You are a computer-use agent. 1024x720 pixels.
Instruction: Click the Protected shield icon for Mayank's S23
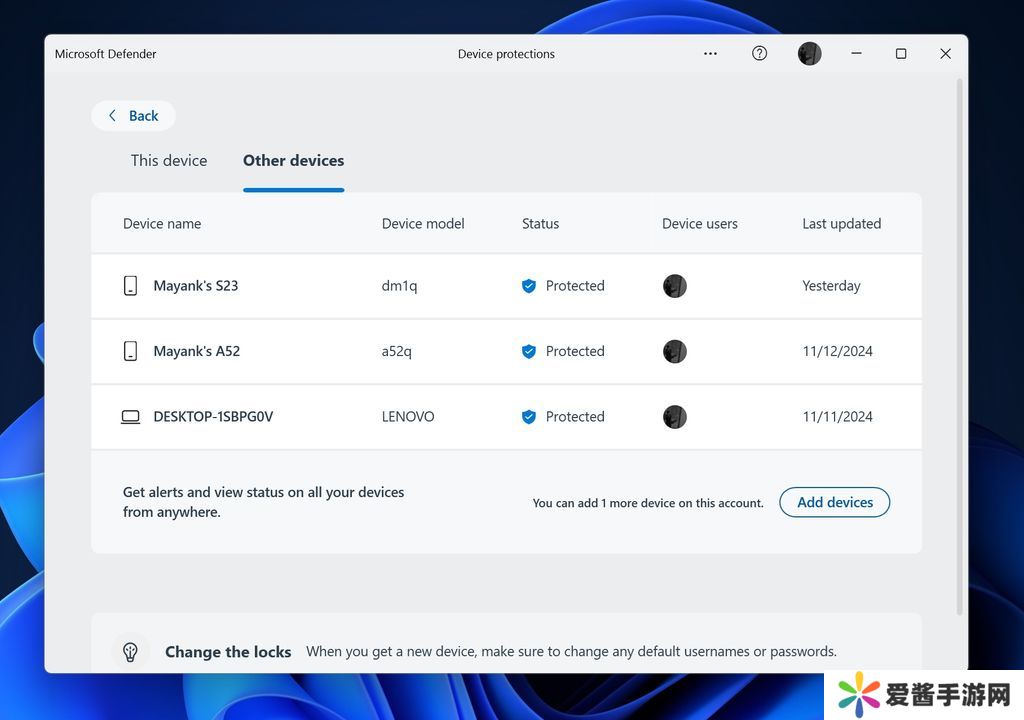(x=529, y=286)
